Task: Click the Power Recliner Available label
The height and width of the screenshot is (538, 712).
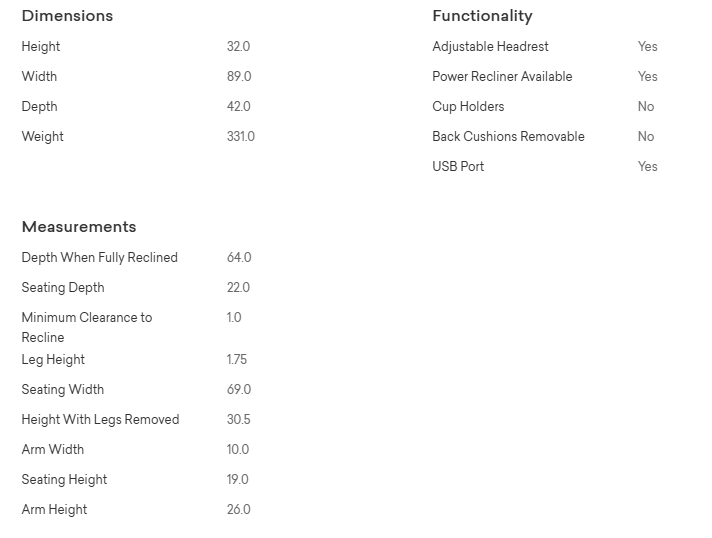Action: tap(502, 77)
